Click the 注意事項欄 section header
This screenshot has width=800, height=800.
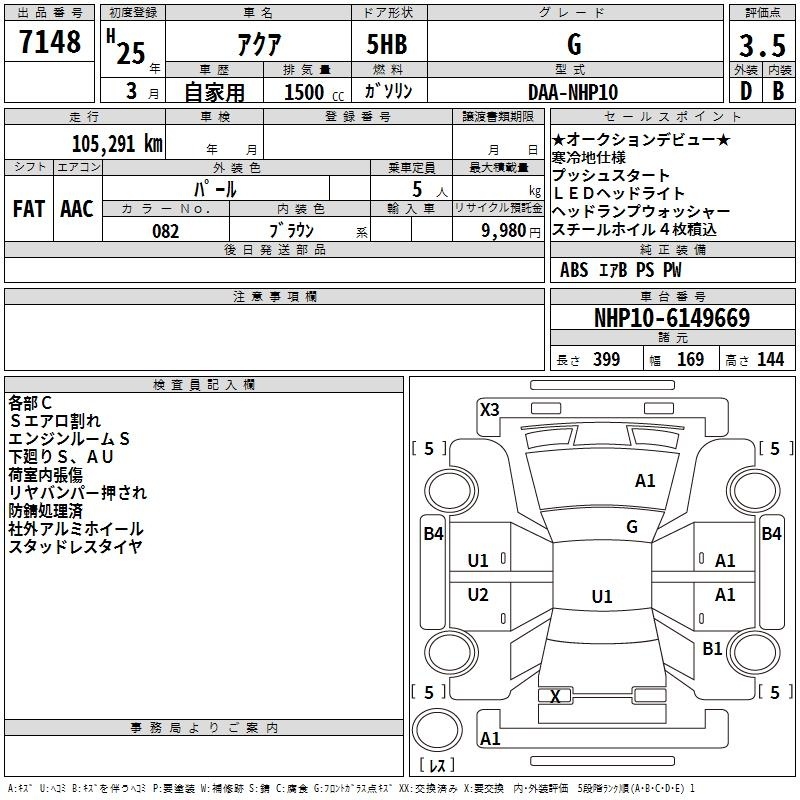[x=275, y=296]
